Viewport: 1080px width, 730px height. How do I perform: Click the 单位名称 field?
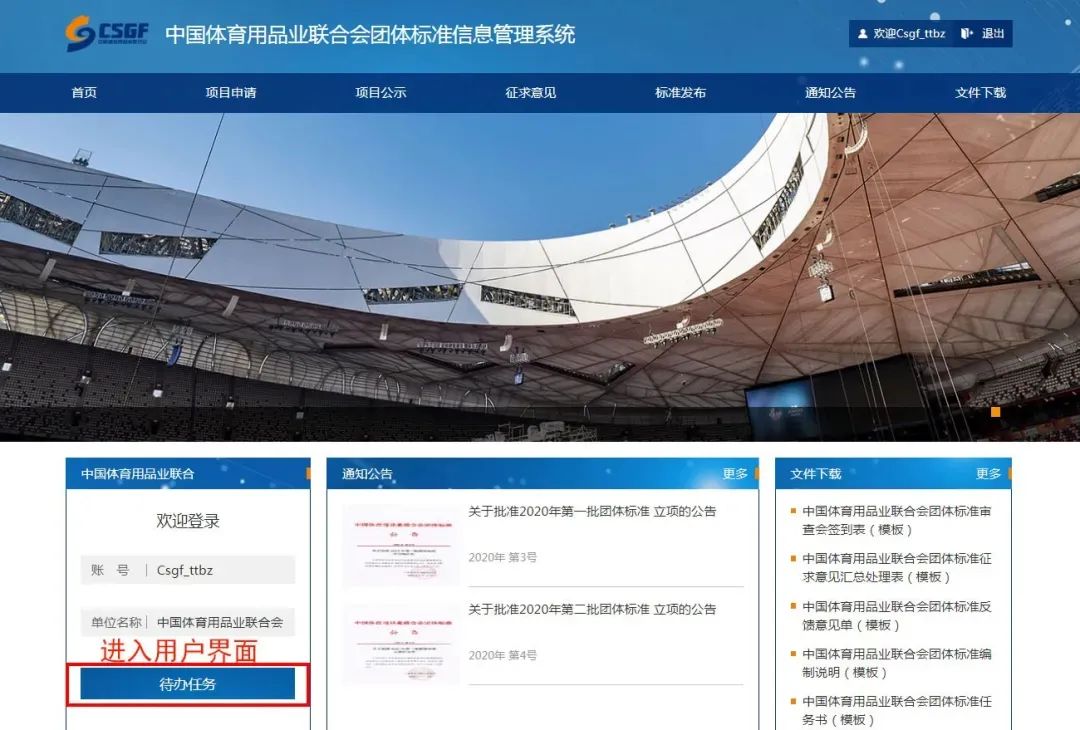coord(187,623)
